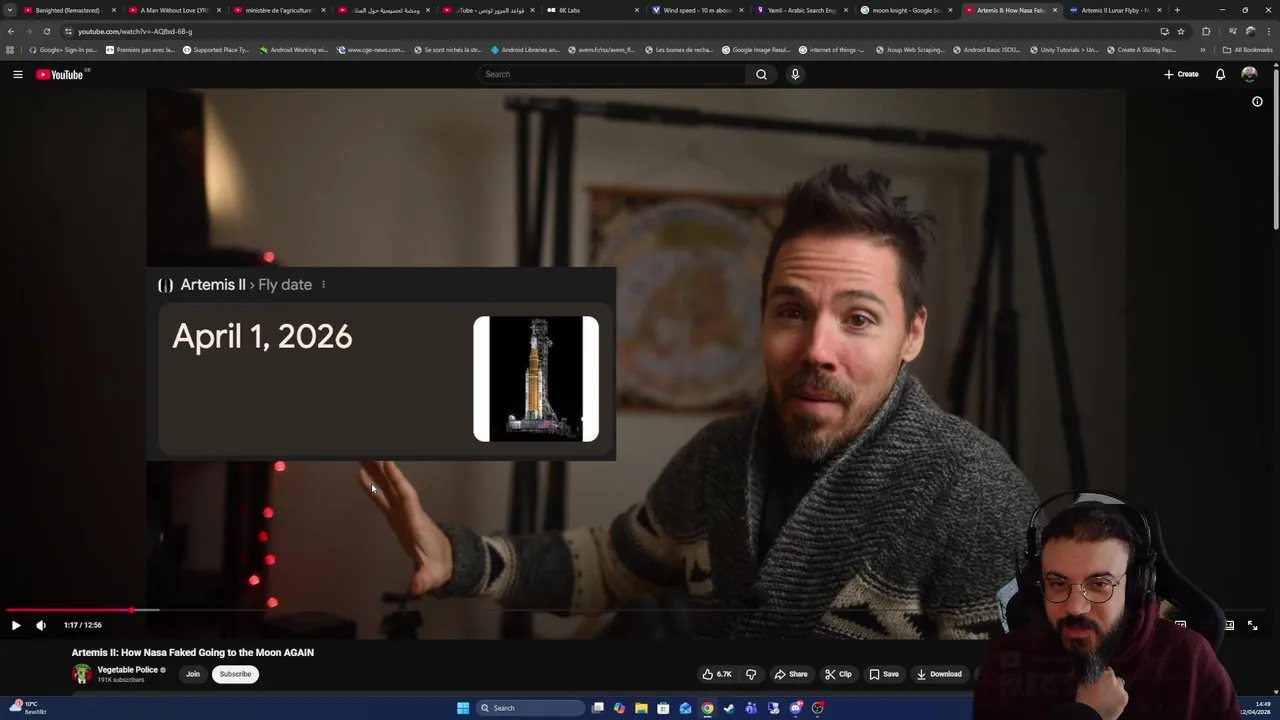Screen dimensions: 1280x720
Task: Open the Android Working wi... bookmark
Action: pos(294,49)
